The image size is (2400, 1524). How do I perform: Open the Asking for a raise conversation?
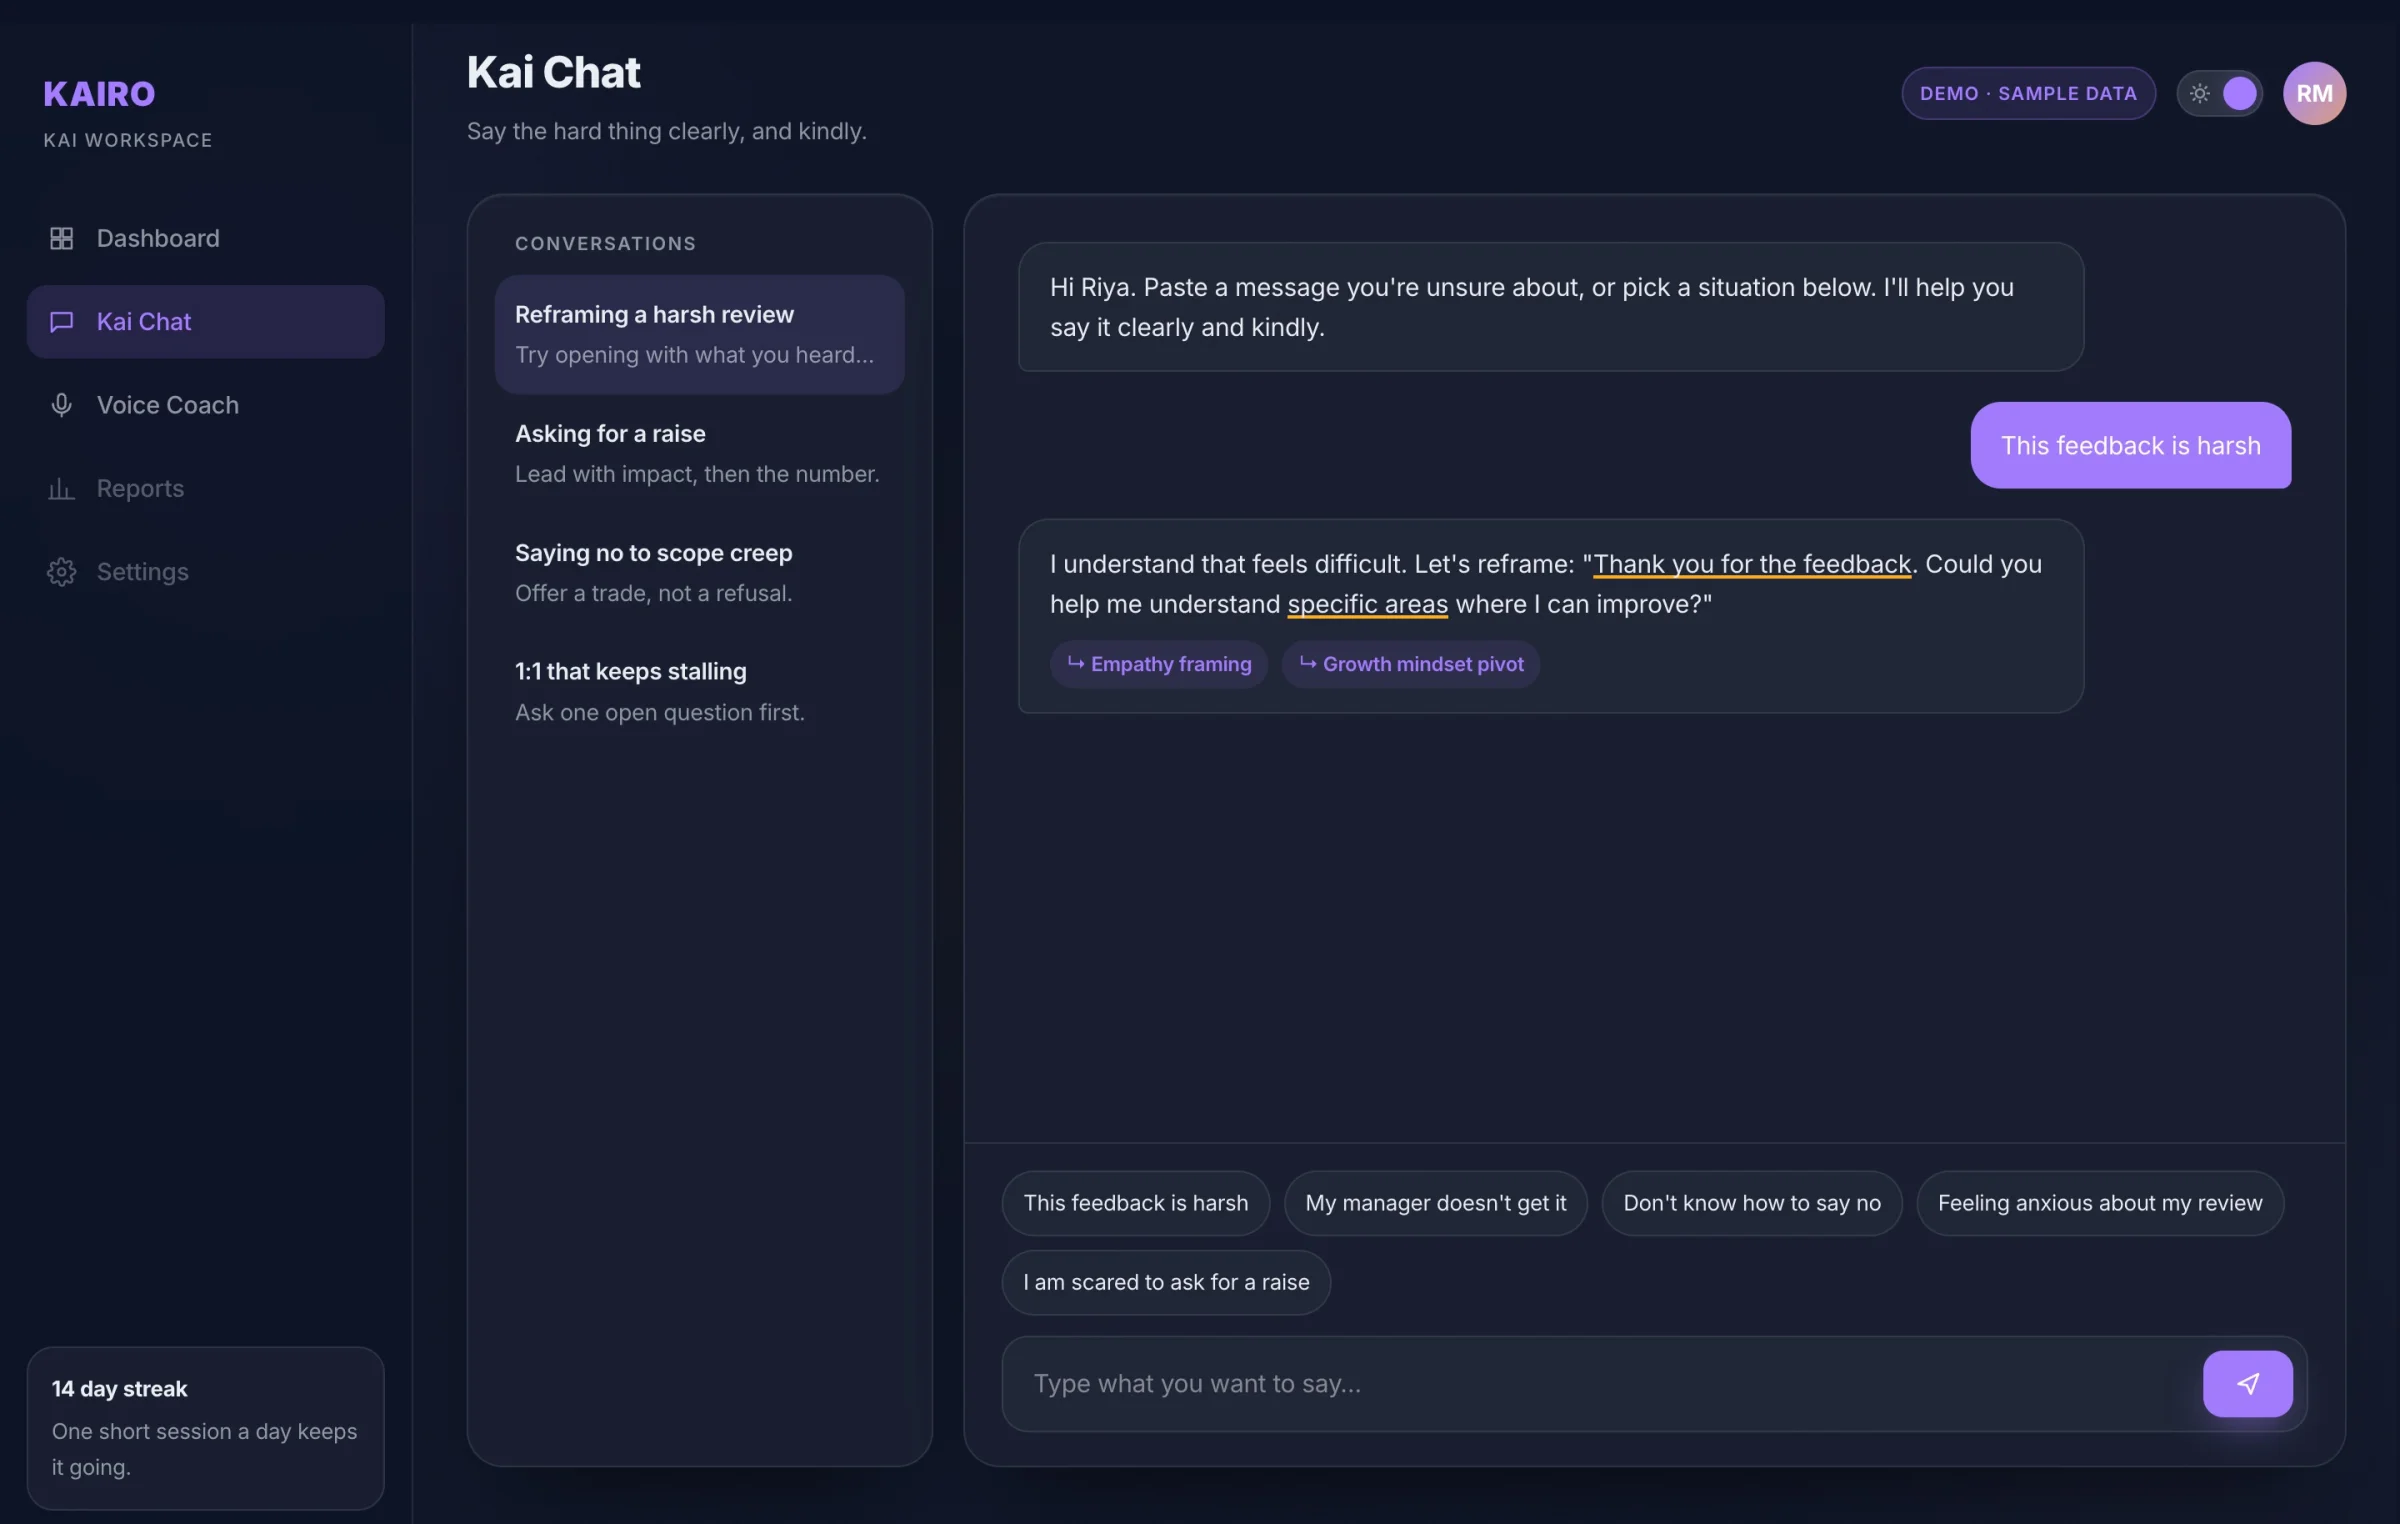pos(699,453)
